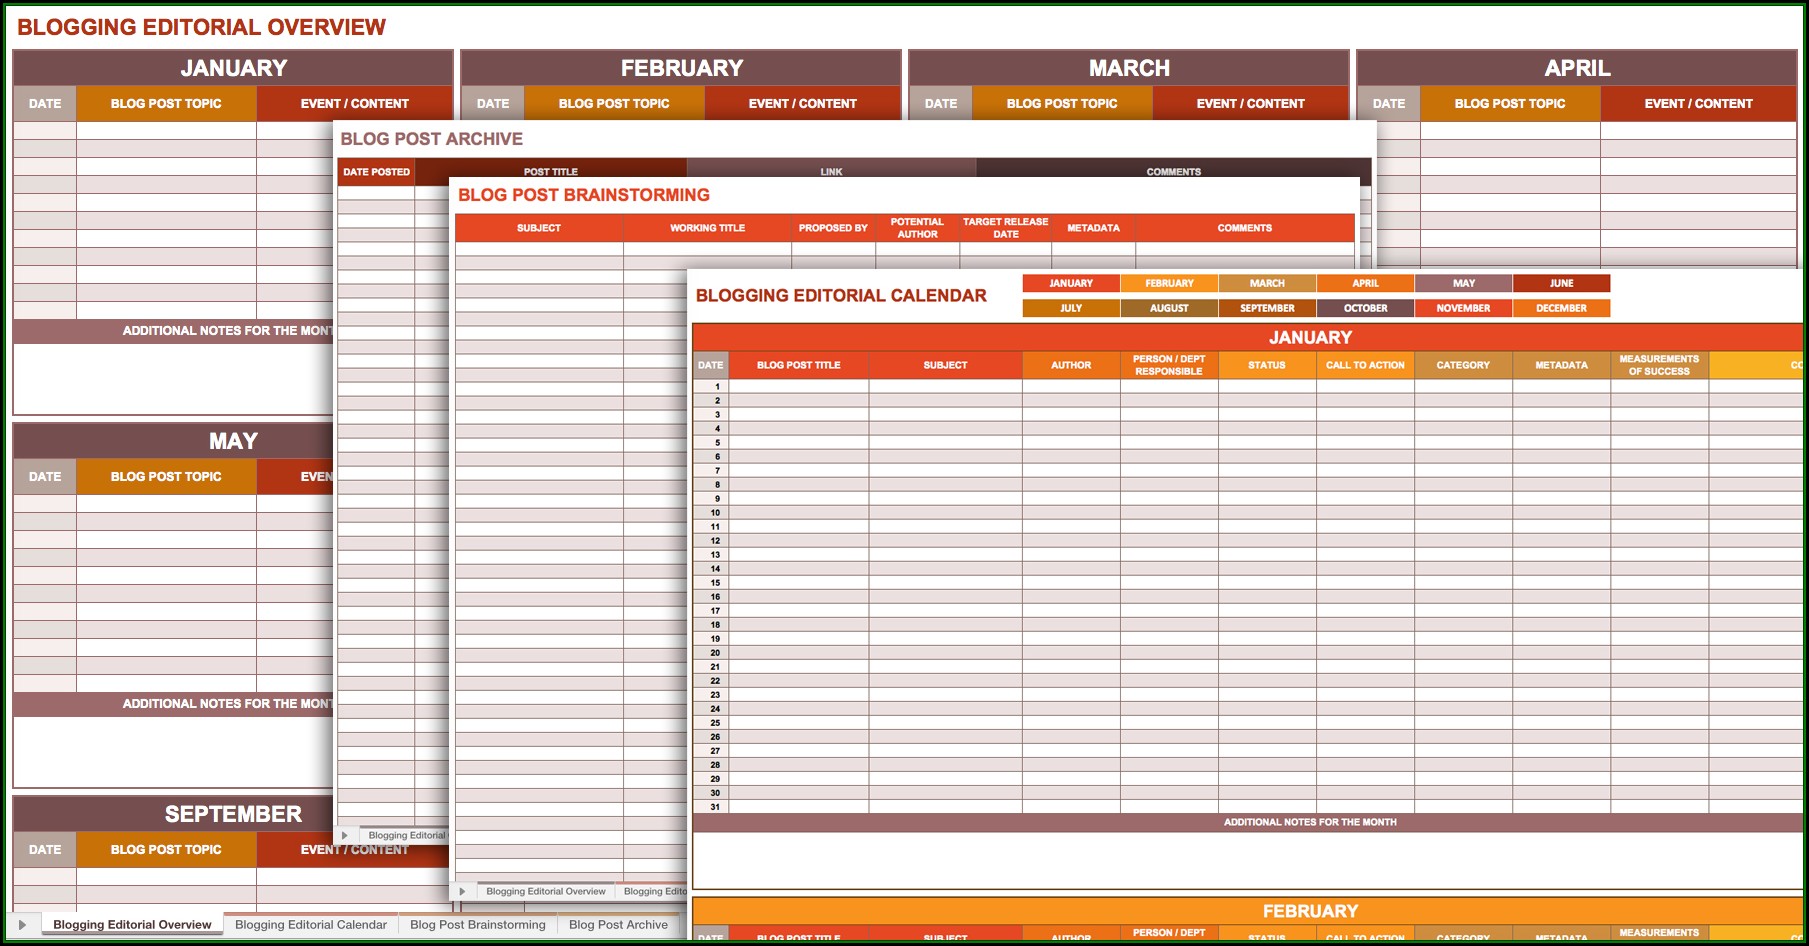Select the Blog Post Archive sheet tab
Screen dimensions: 1809x946
tap(618, 925)
